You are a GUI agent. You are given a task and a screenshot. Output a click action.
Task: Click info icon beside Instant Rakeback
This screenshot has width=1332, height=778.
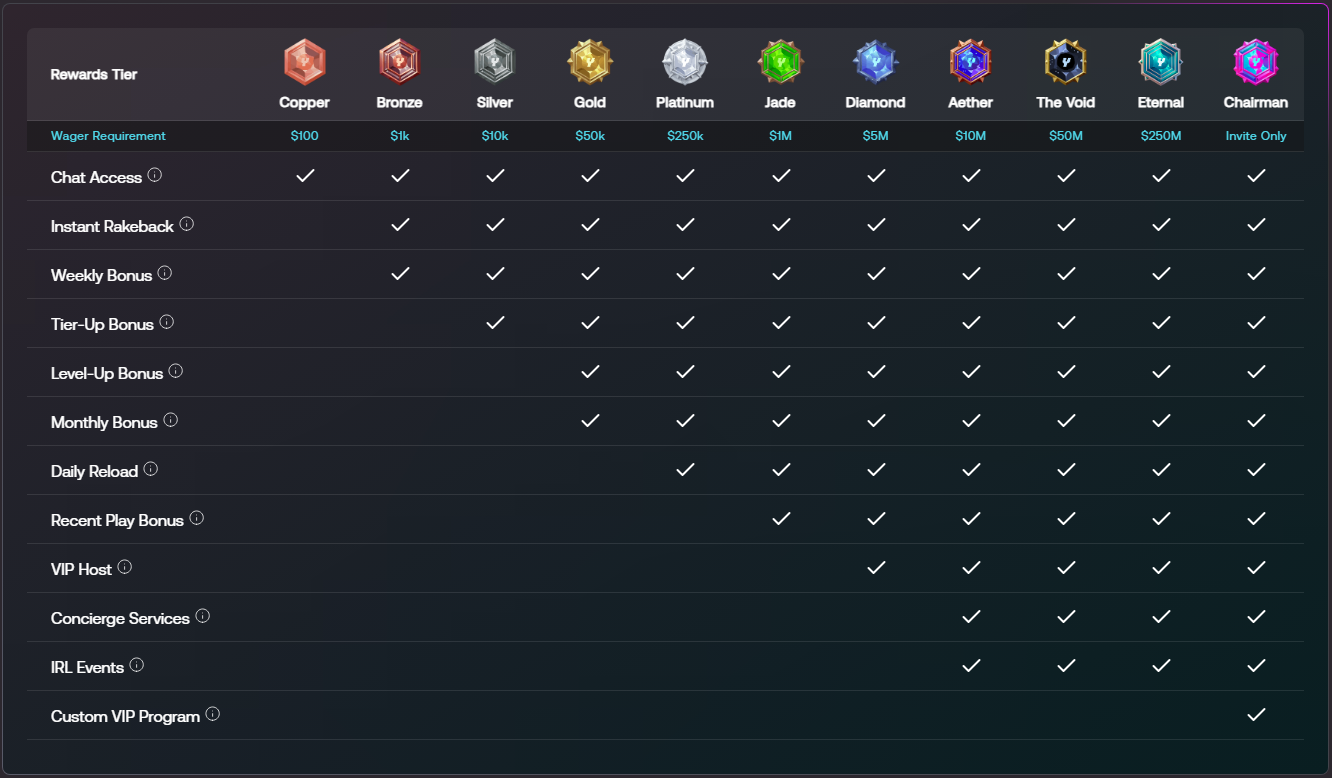[x=187, y=224]
